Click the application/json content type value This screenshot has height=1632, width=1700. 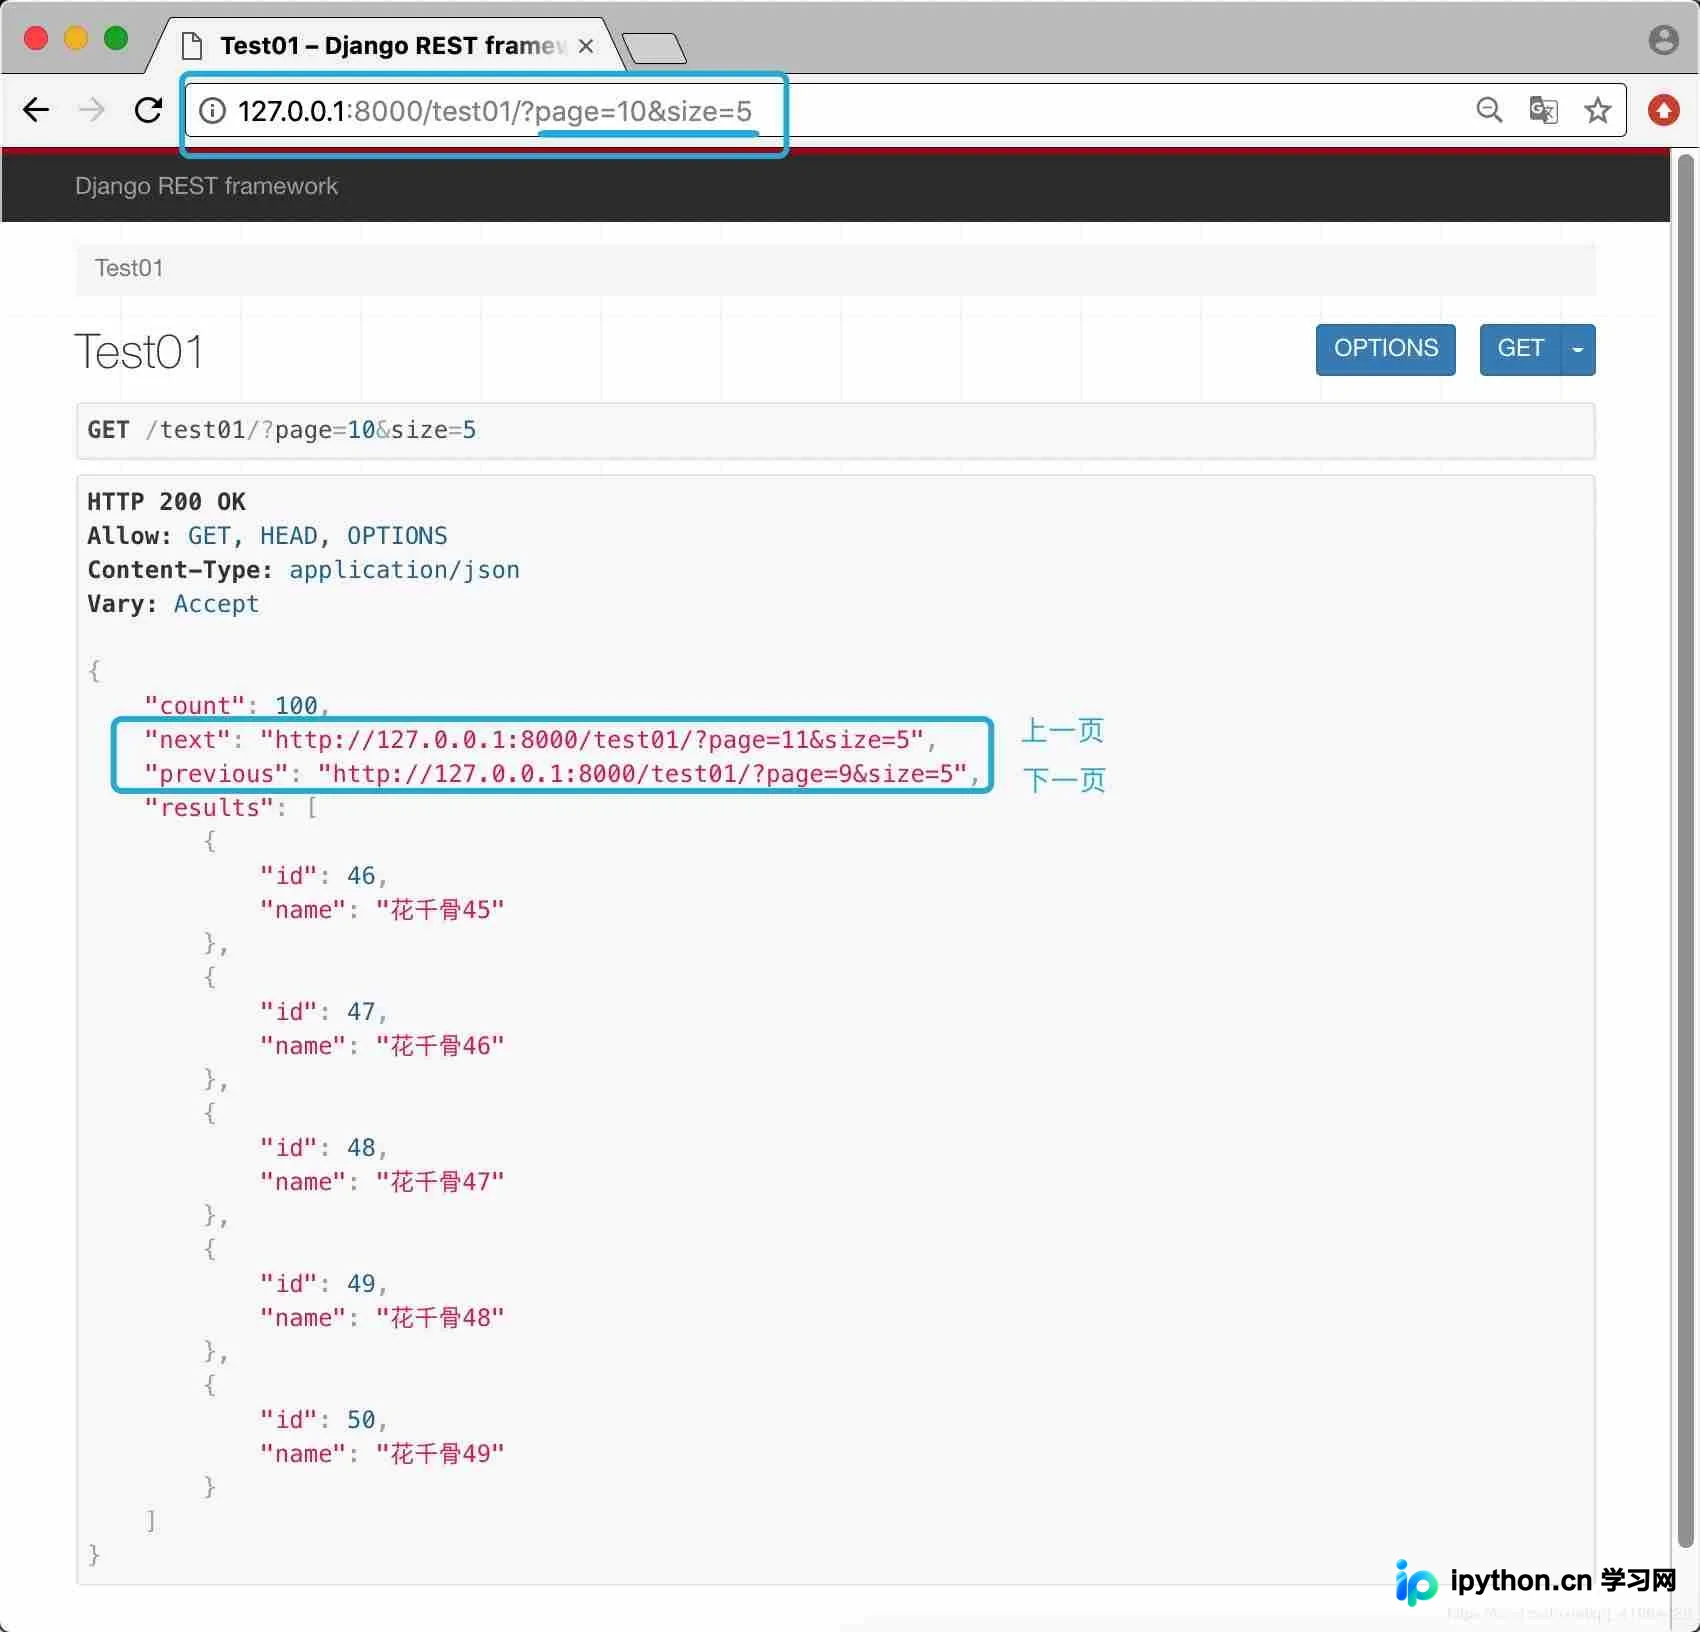pos(404,570)
